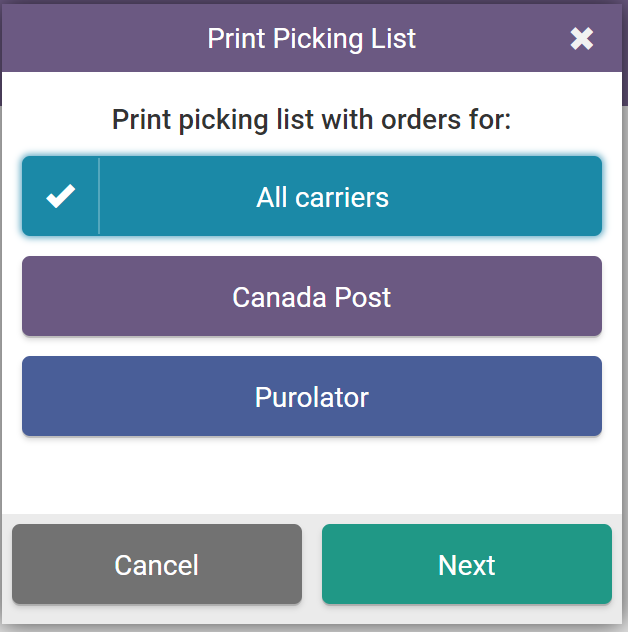Filter picking list to Purolator orders
This screenshot has height=632, width=628.
tap(312, 397)
